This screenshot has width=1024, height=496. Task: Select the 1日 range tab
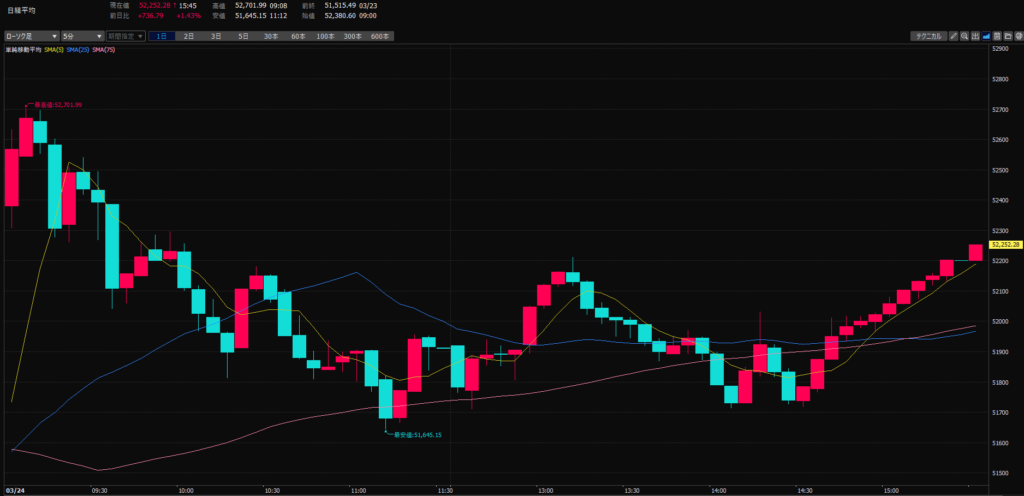pyautogui.click(x=162, y=36)
